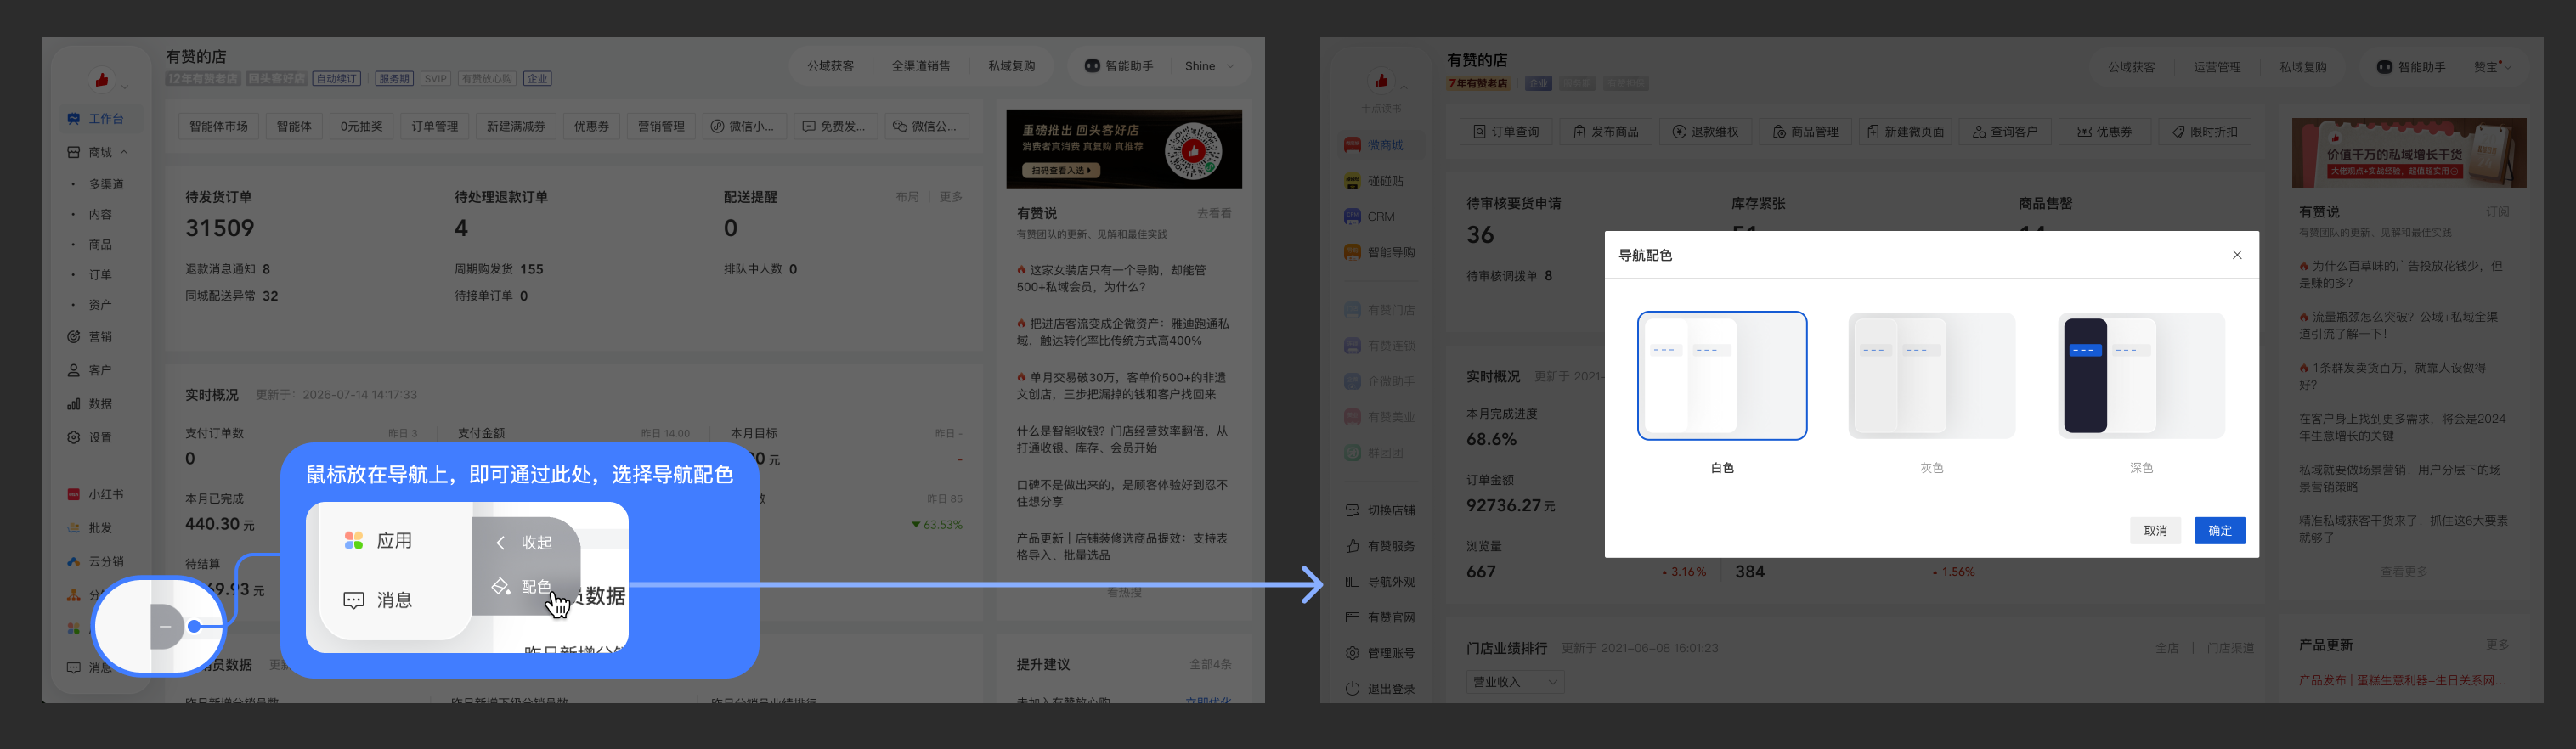This screenshot has width=2576, height=749.
Task: Open the 多渠道 submenu item
Action: pyautogui.click(x=106, y=184)
